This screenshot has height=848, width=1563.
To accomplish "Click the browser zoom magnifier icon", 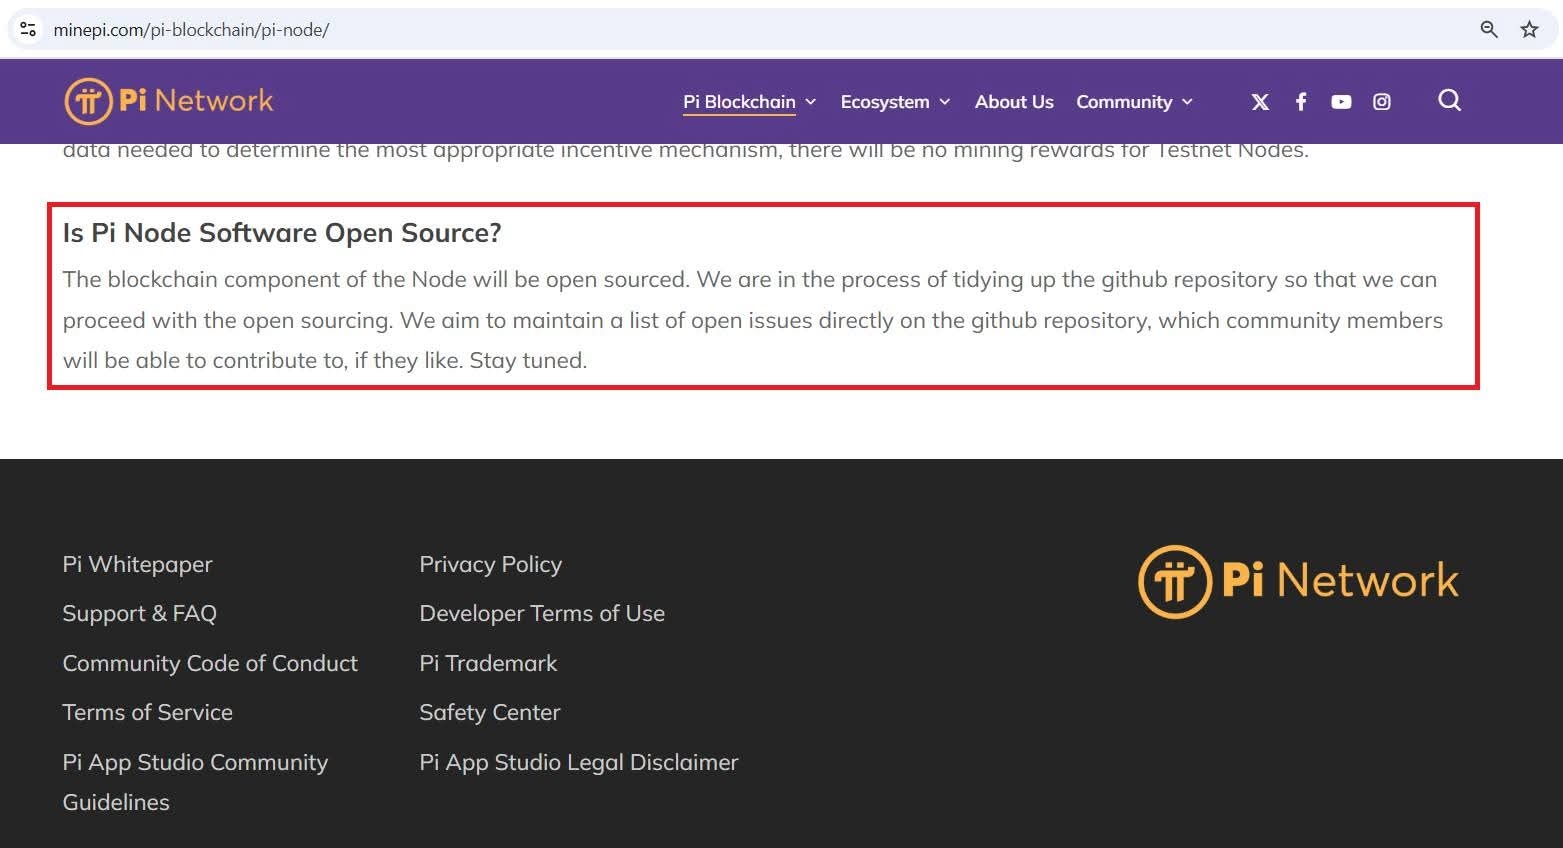I will coord(1489,29).
